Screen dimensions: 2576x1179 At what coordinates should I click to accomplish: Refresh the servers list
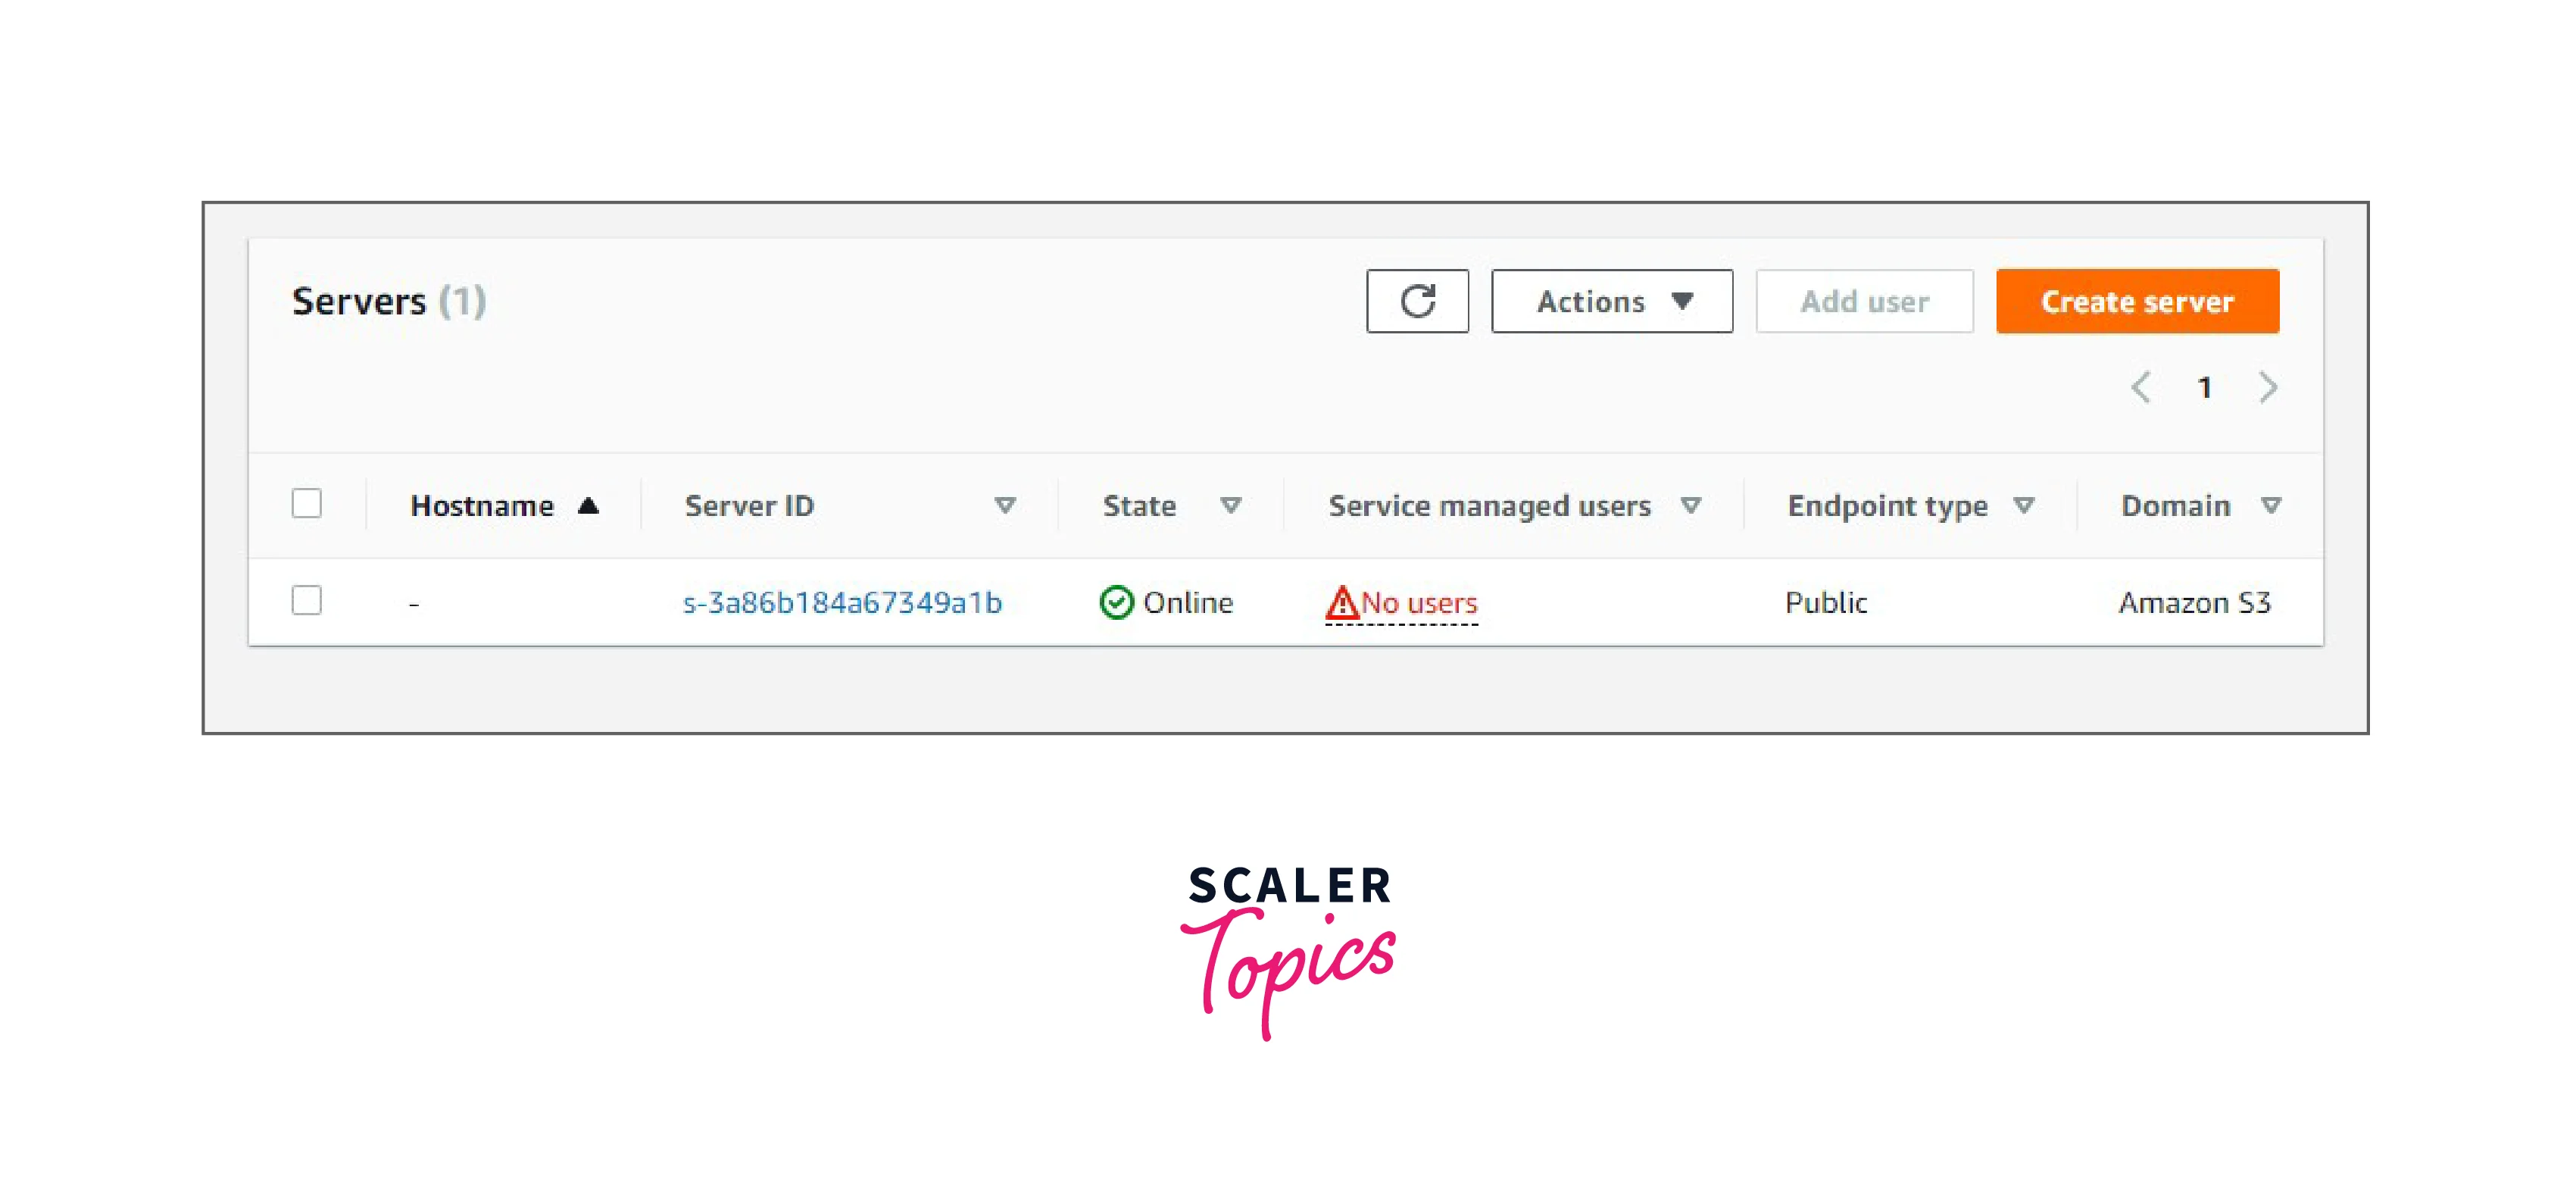(x=1417, y=301)
